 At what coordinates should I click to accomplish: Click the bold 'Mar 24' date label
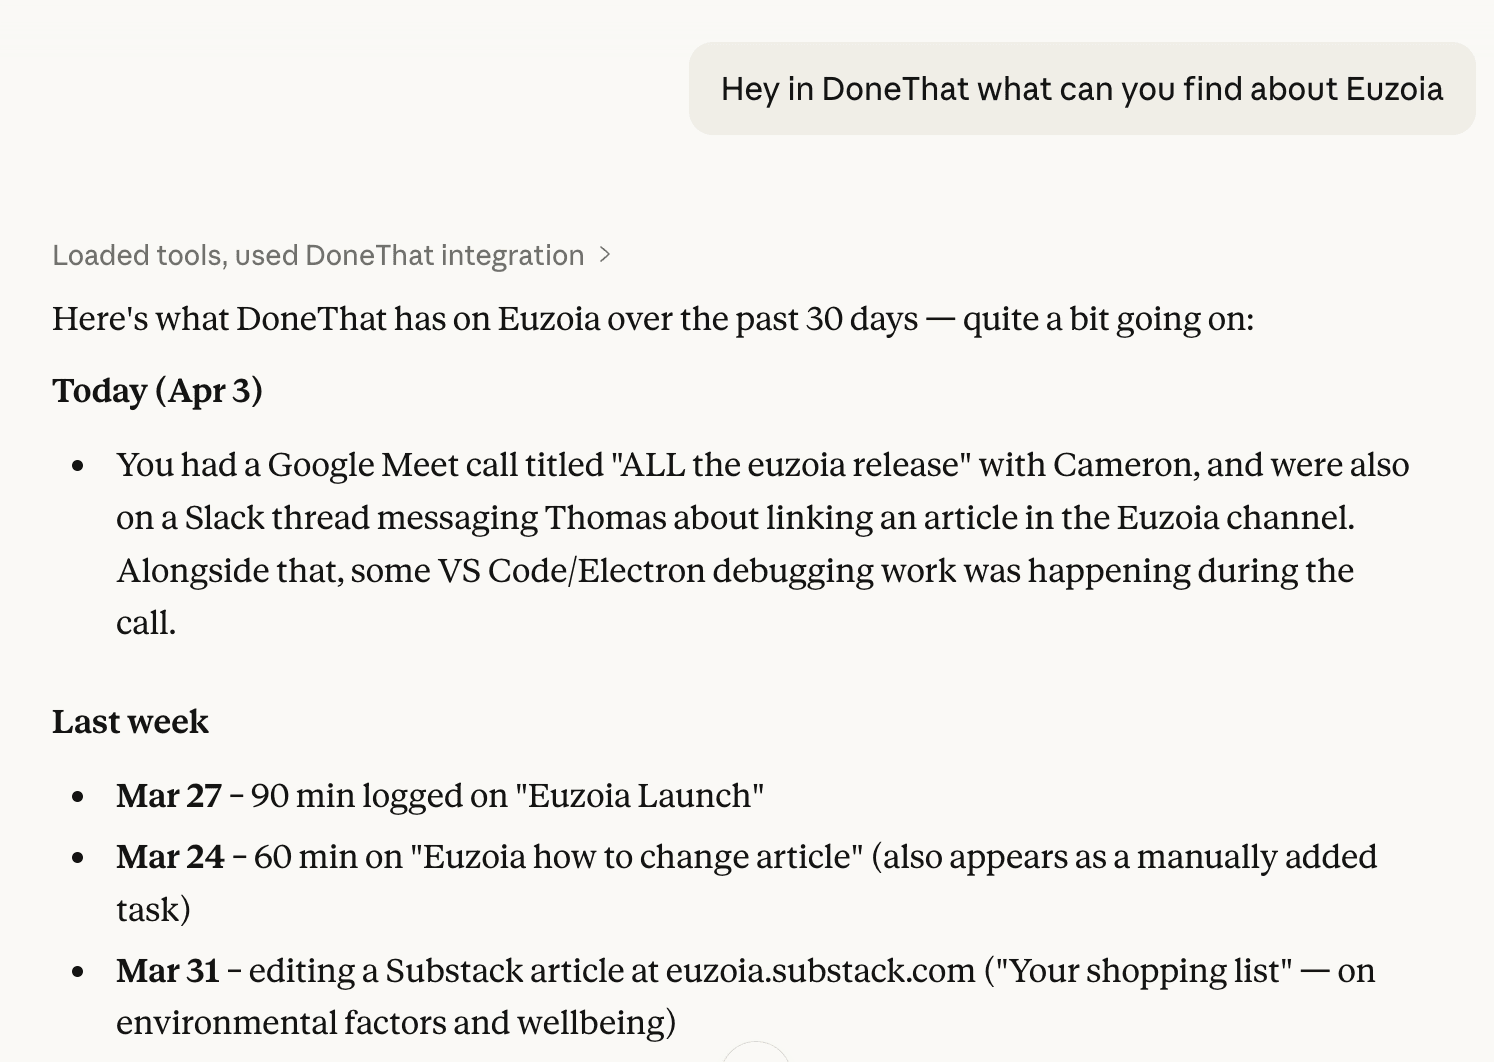(x=170, y=857)
